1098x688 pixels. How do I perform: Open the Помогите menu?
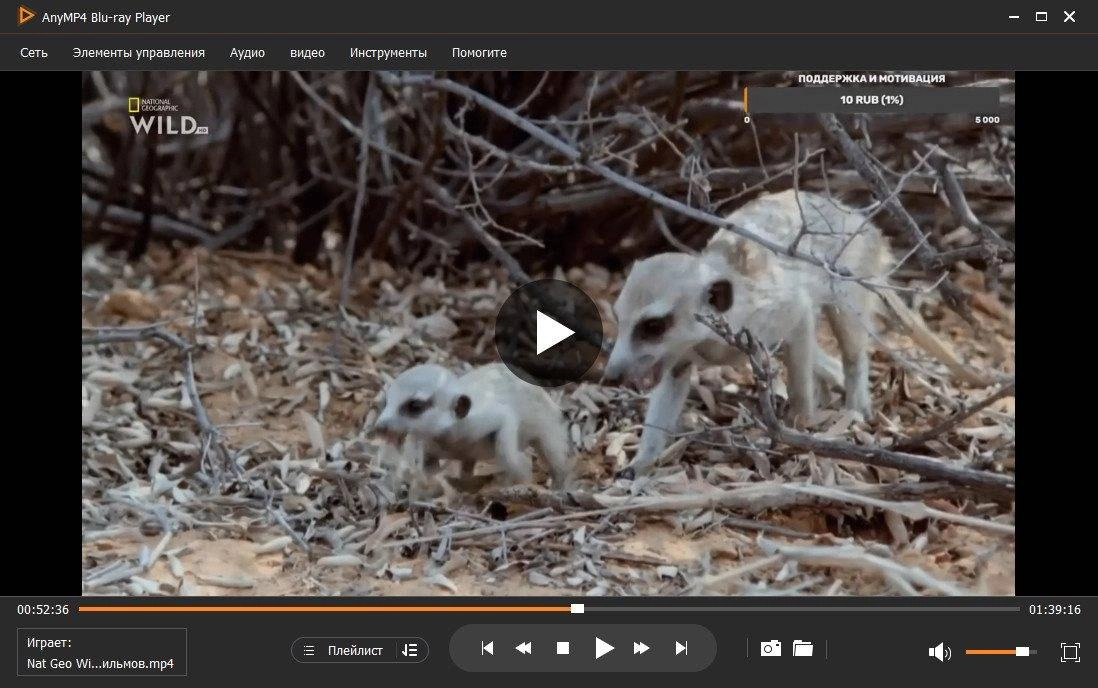479,53
